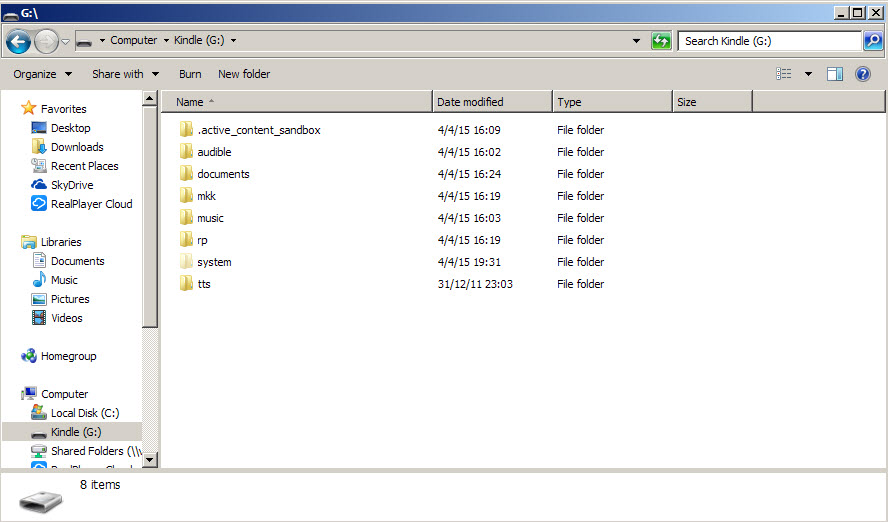Screen dimensions: 888x522
Task: Open Local Disk (C:) in navigation pane
Action: (85, 413)
